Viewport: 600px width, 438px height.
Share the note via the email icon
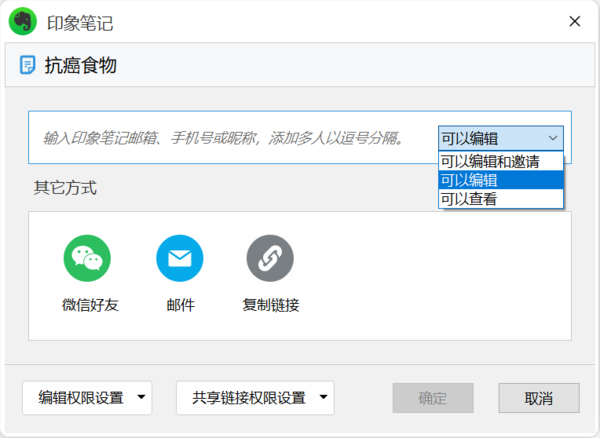pyautogui.click(x=180, y=258)
